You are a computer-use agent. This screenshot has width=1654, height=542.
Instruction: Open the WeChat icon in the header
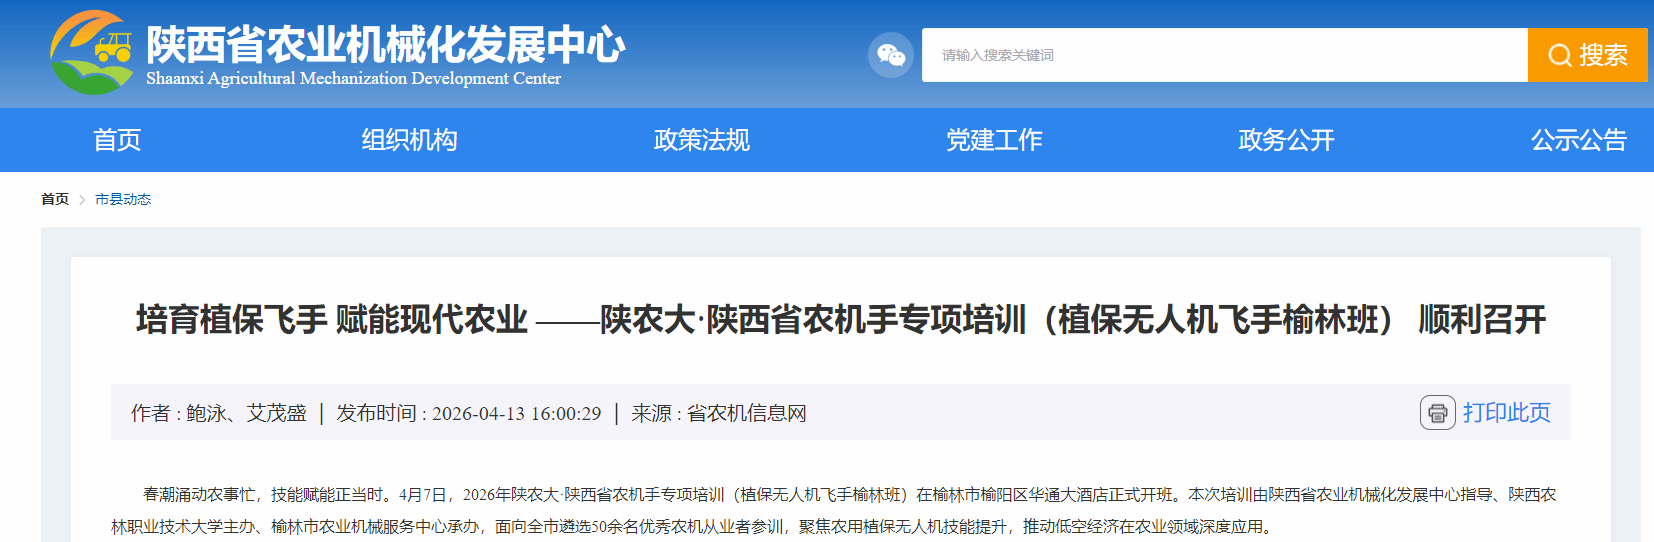click(890, 55)
